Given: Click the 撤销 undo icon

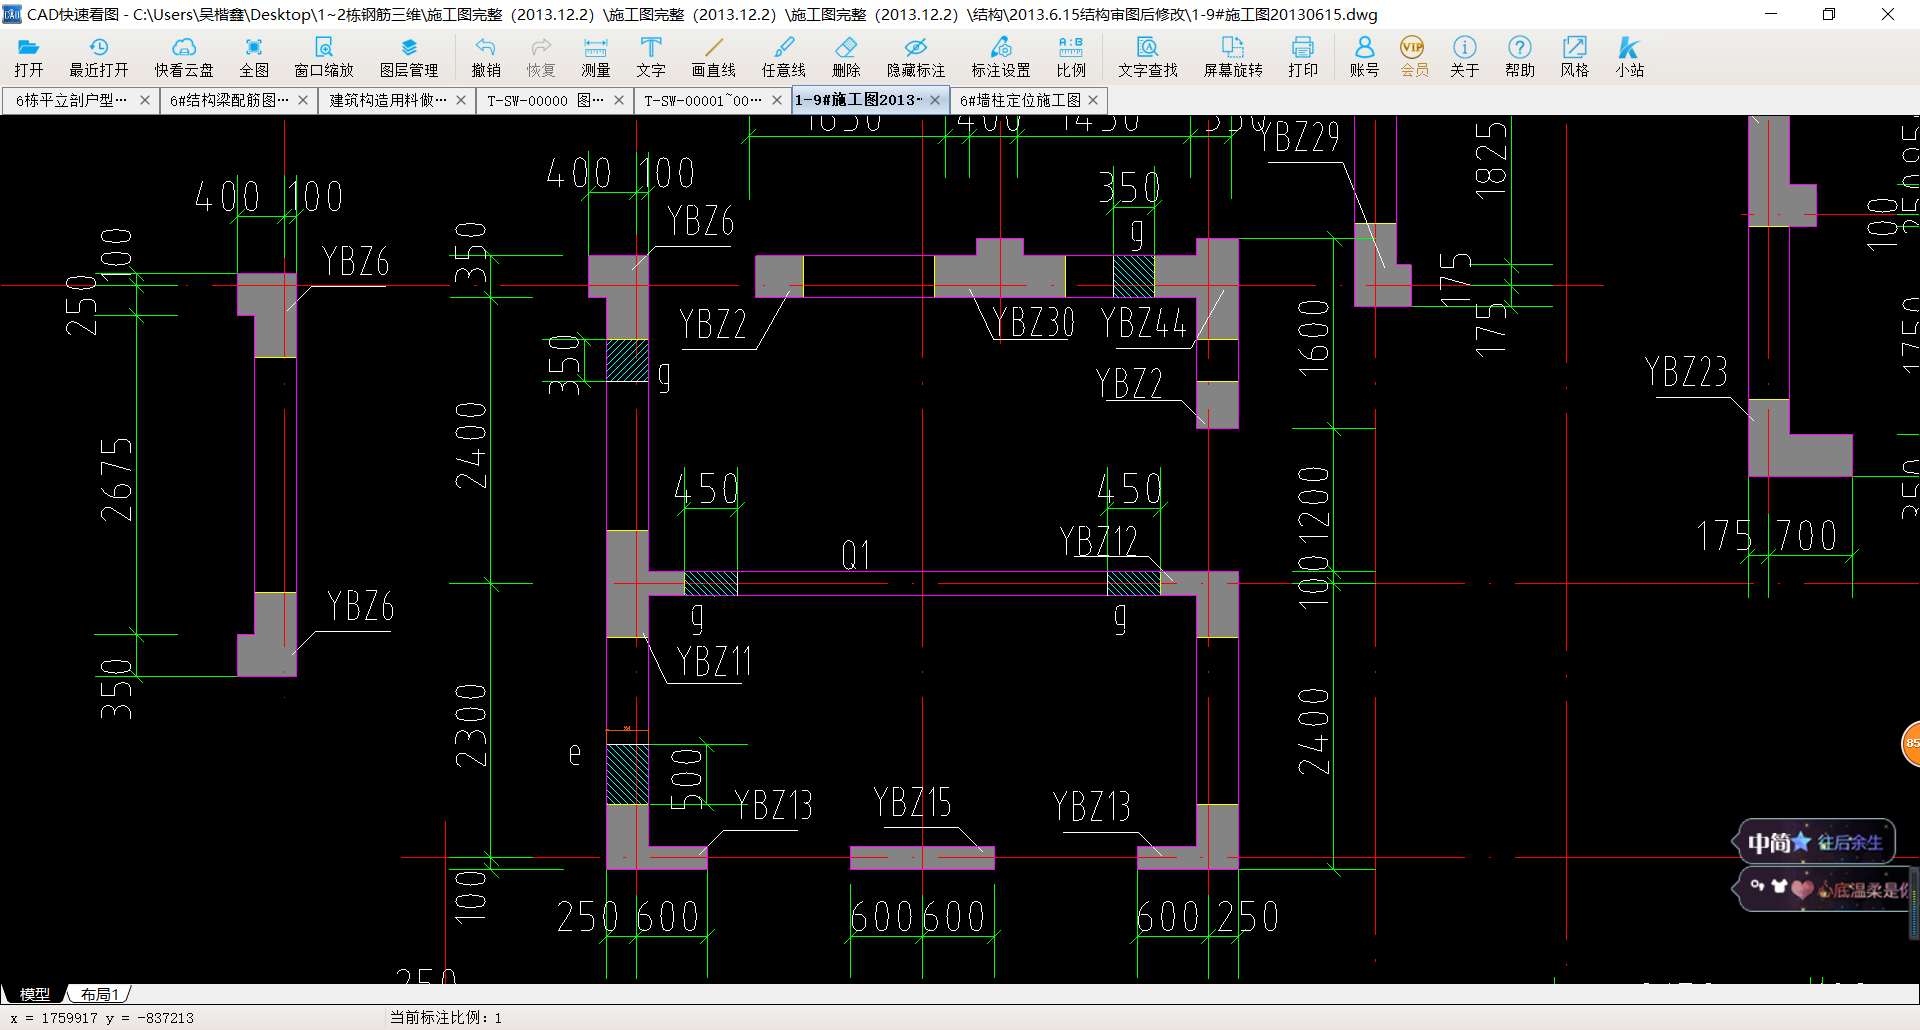Looking at the screenshot, I should point(486,57).
